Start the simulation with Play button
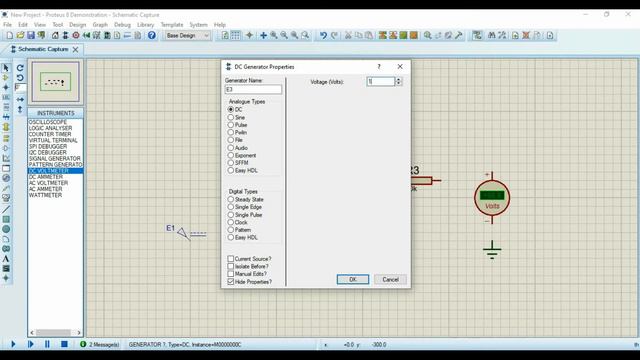This screenshot has width=640, height=360. tap(13, 344)
